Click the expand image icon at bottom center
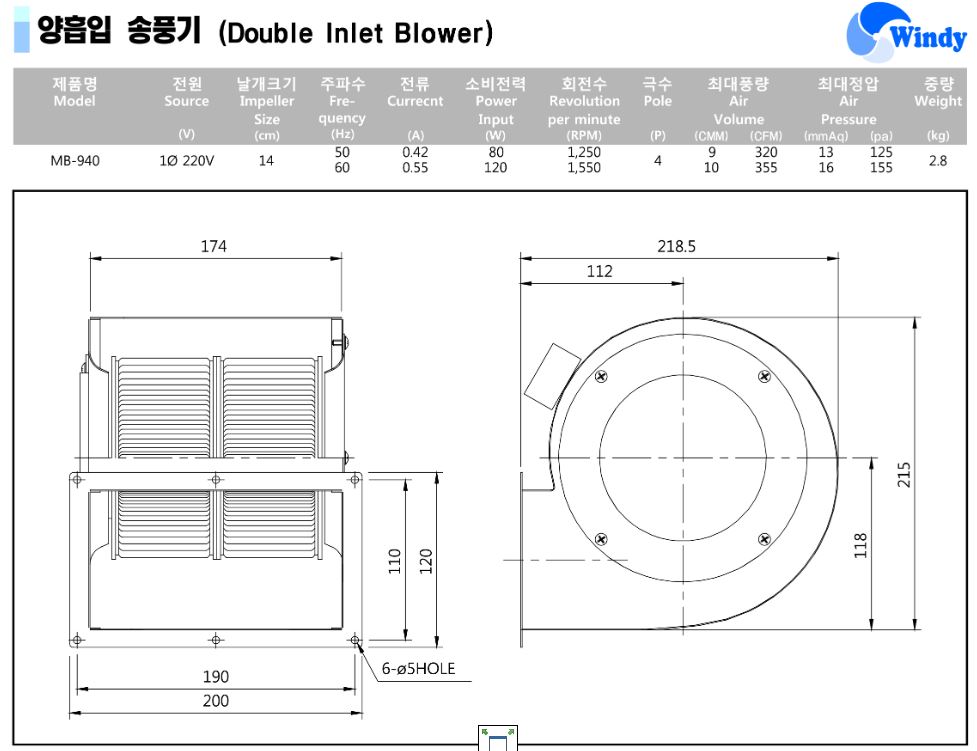The height and width of the screenshot is (751, 977). coord(498,739)
